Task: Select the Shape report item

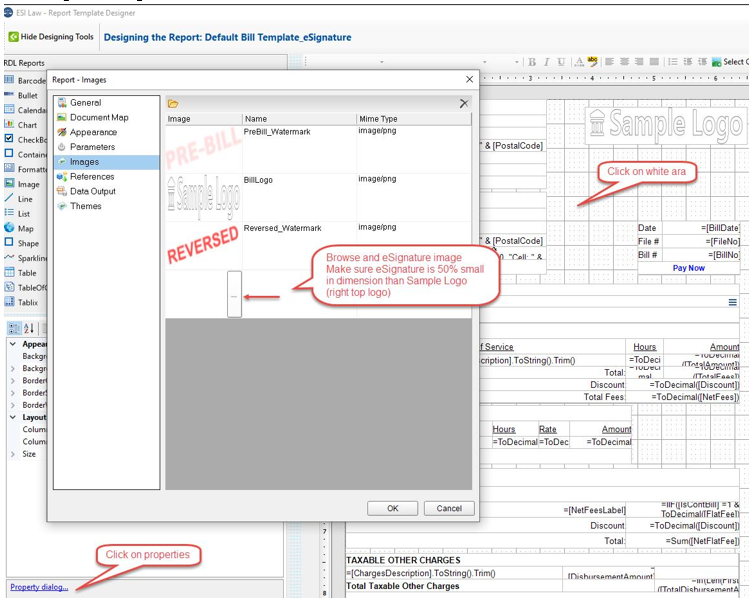Action: tap(21, 243)
